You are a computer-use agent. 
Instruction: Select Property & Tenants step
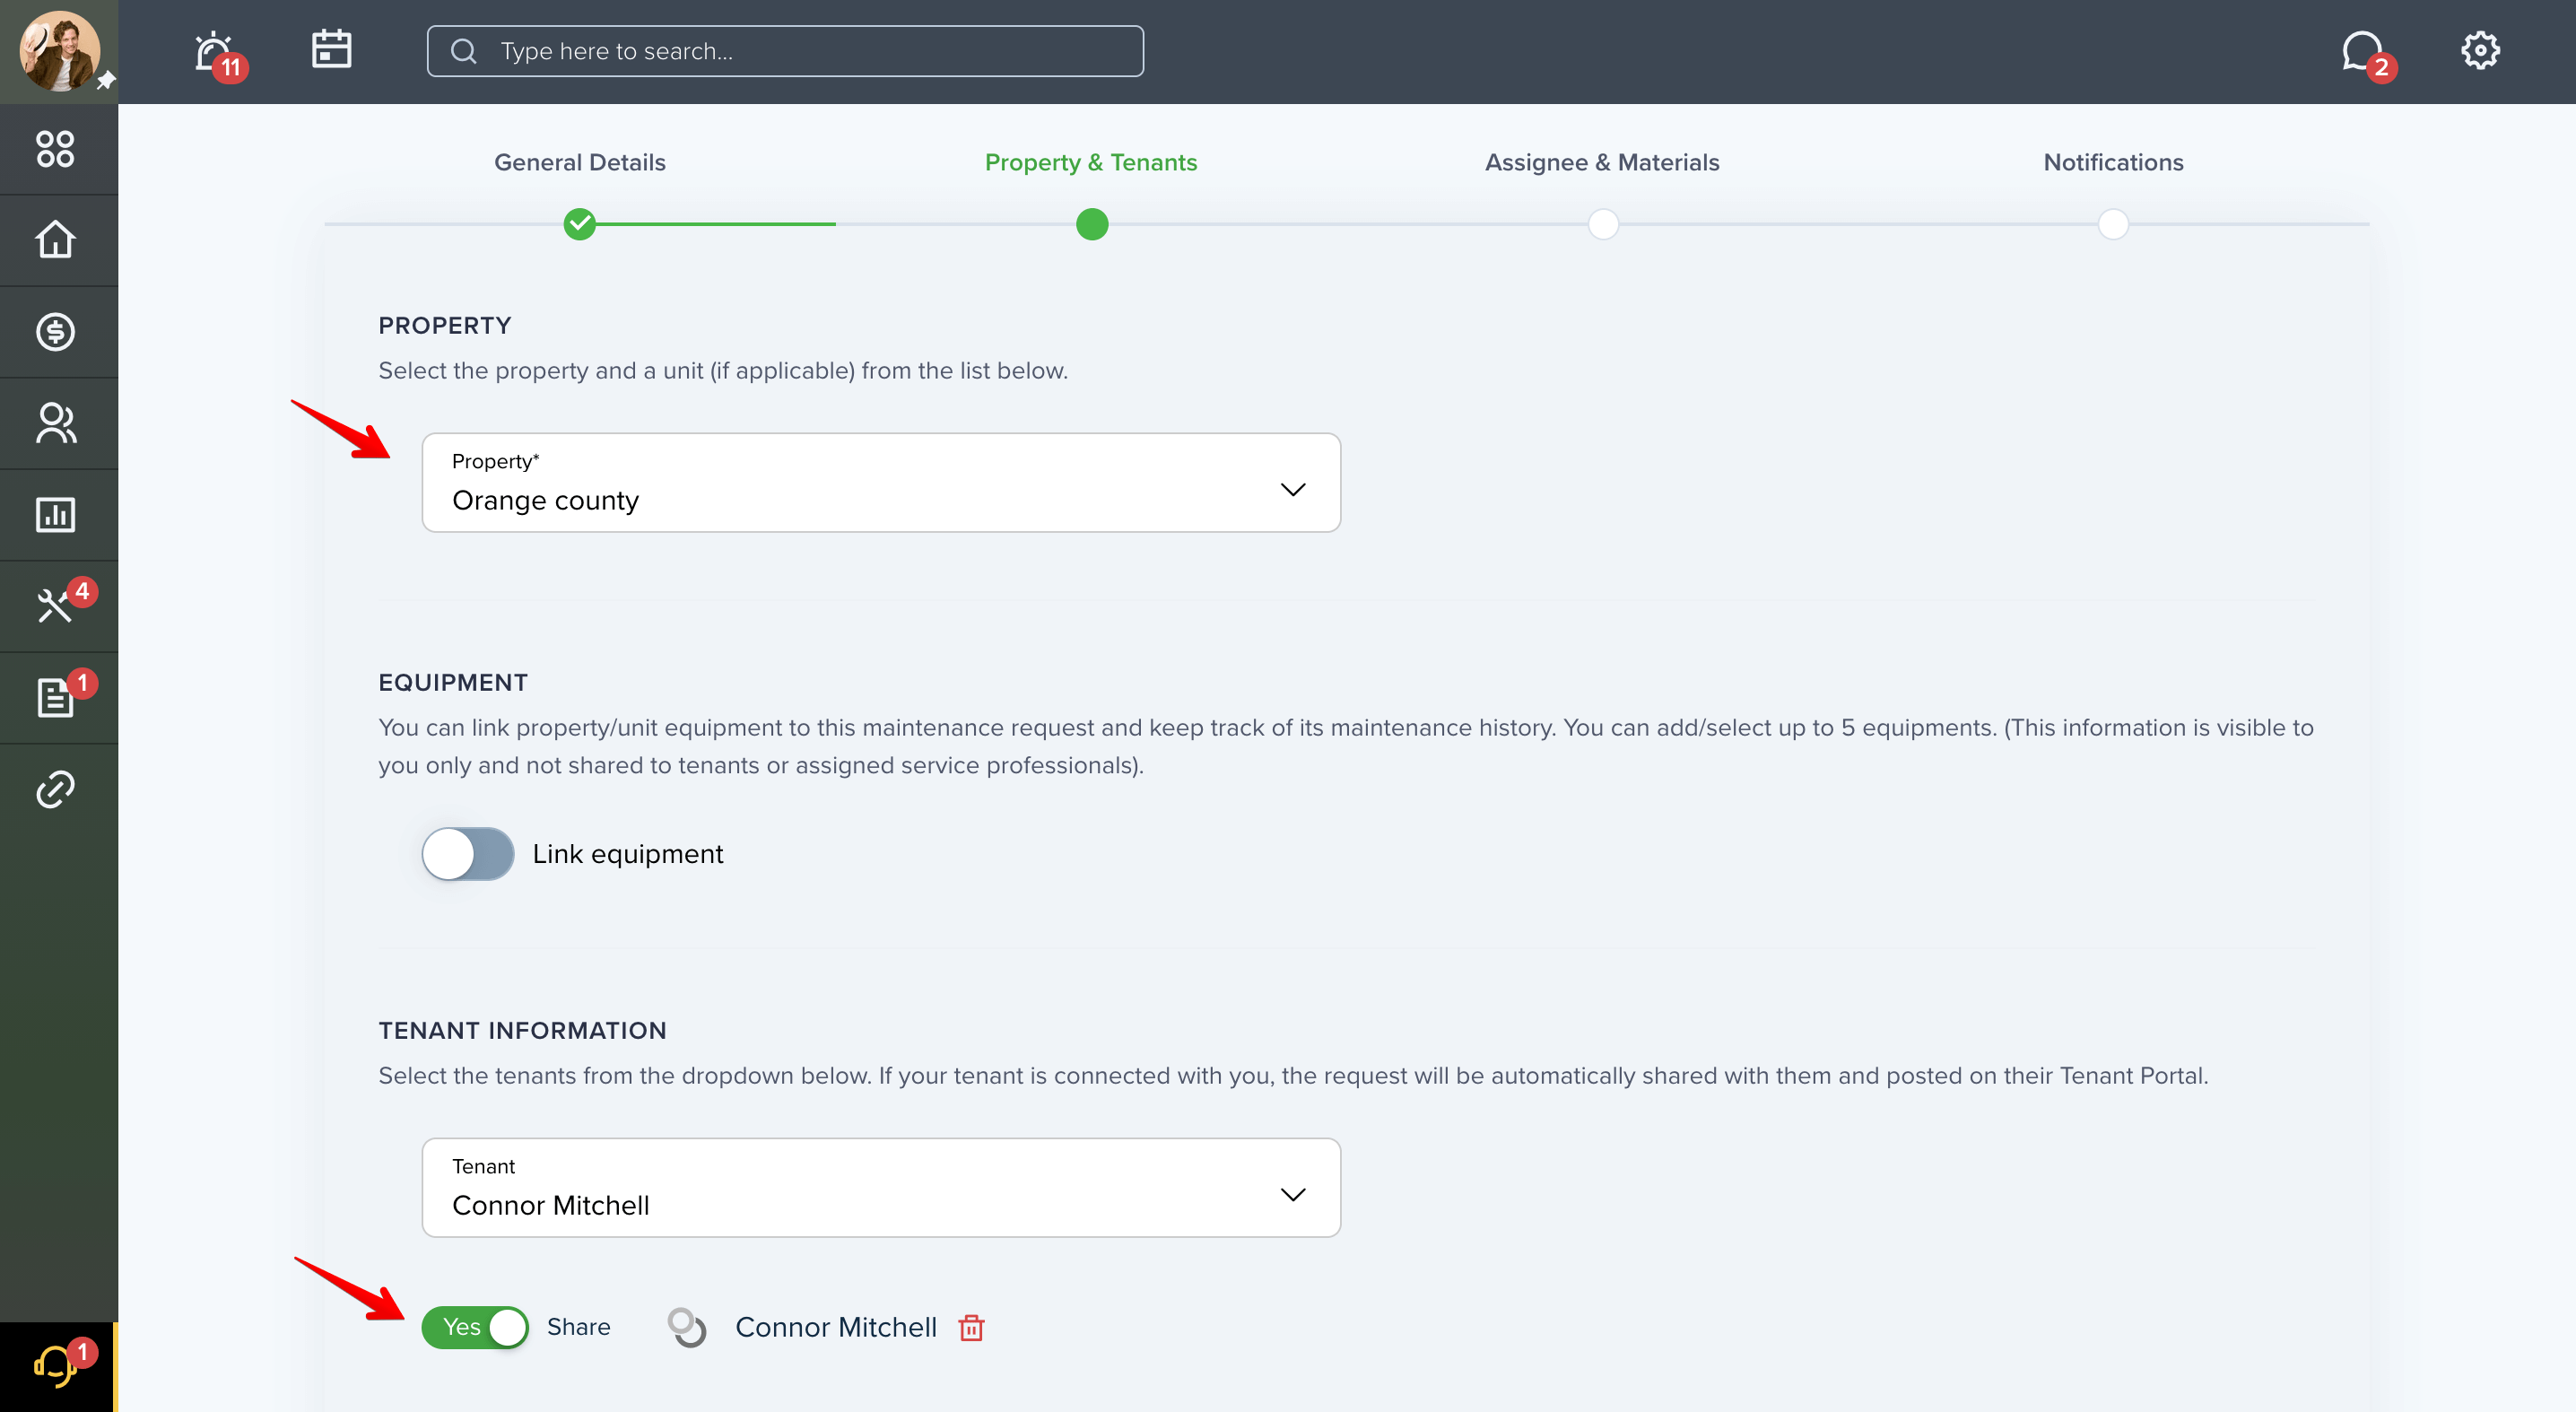click(x=1091, y=162)
